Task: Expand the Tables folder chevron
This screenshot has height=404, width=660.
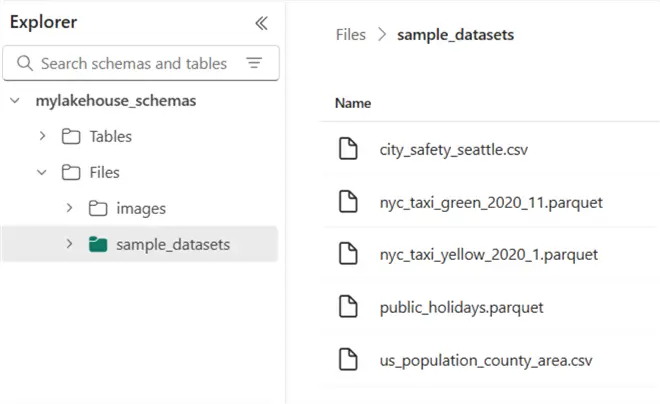Action: coord(42,136)
